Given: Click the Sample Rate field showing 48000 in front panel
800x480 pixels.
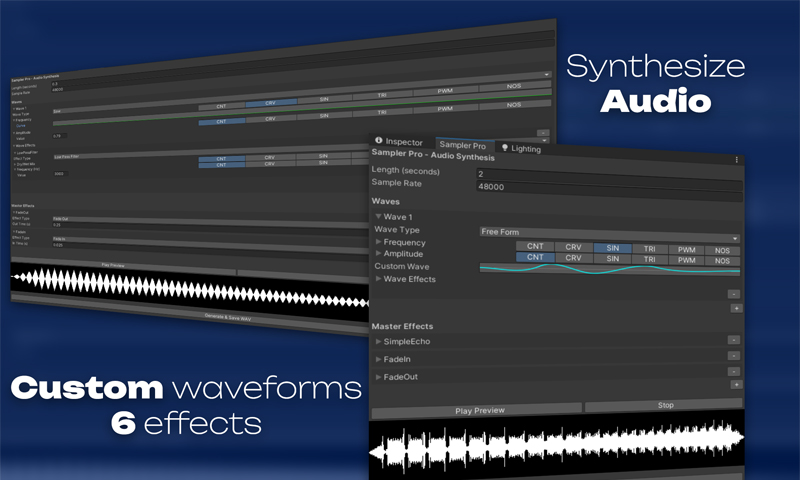Looking at the screenshot, I should 609,187.
